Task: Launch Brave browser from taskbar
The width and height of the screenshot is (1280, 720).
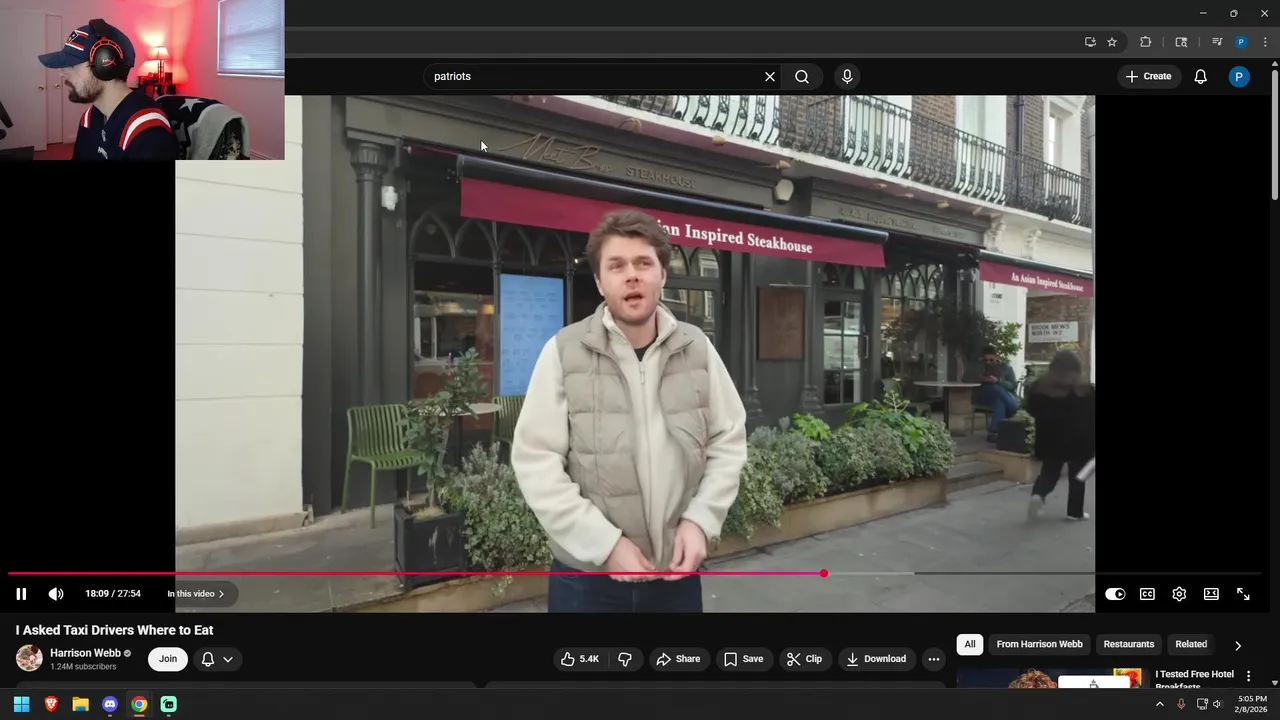Action: click(x=51, y=704)
